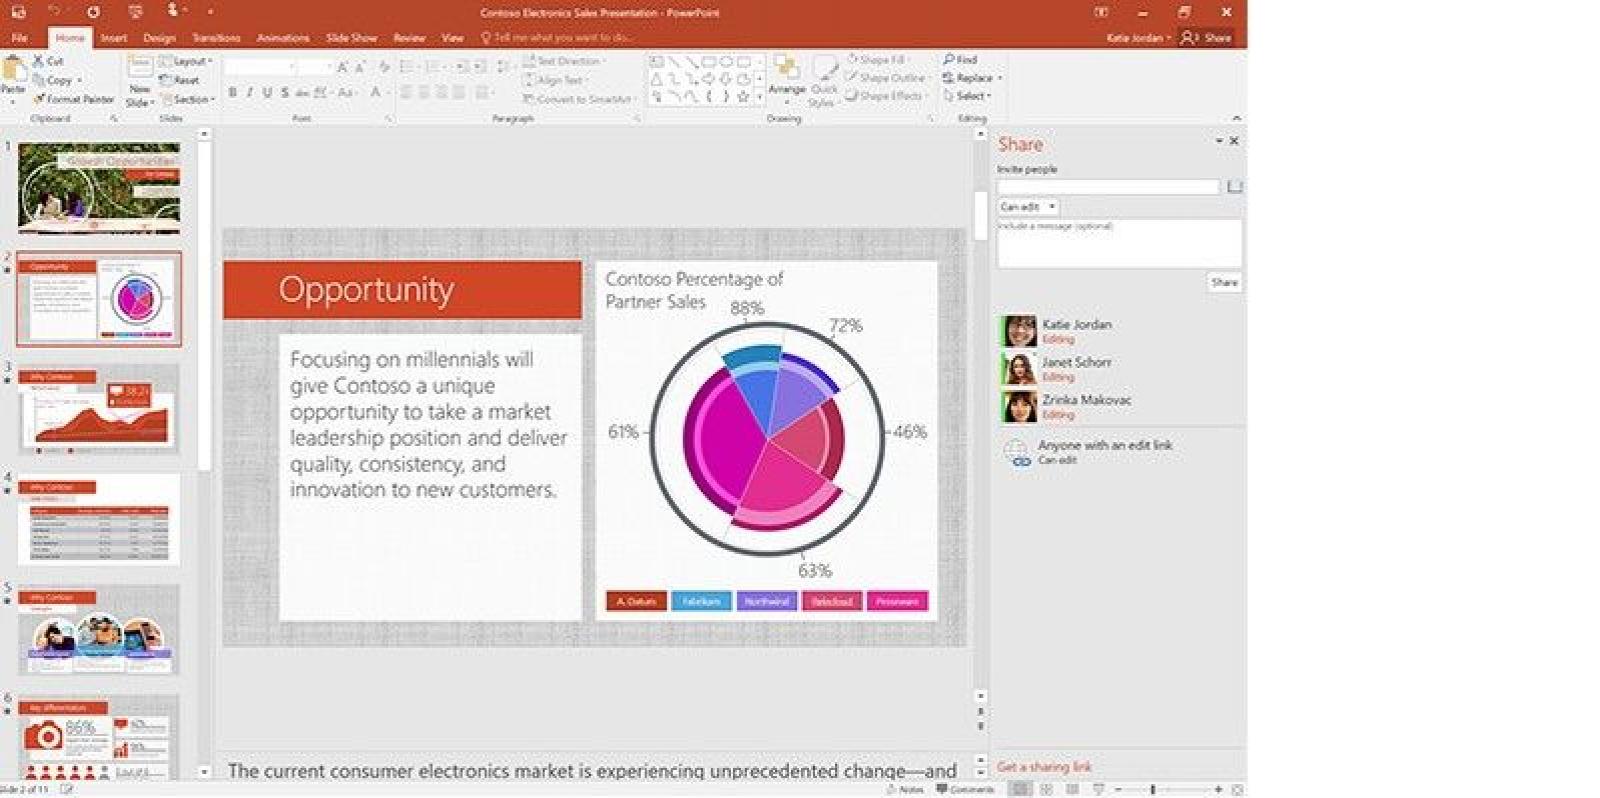The width and height of the screenshot is (1600, 798).
Task: Open the font name combo box
Action: tap(261, 67)
